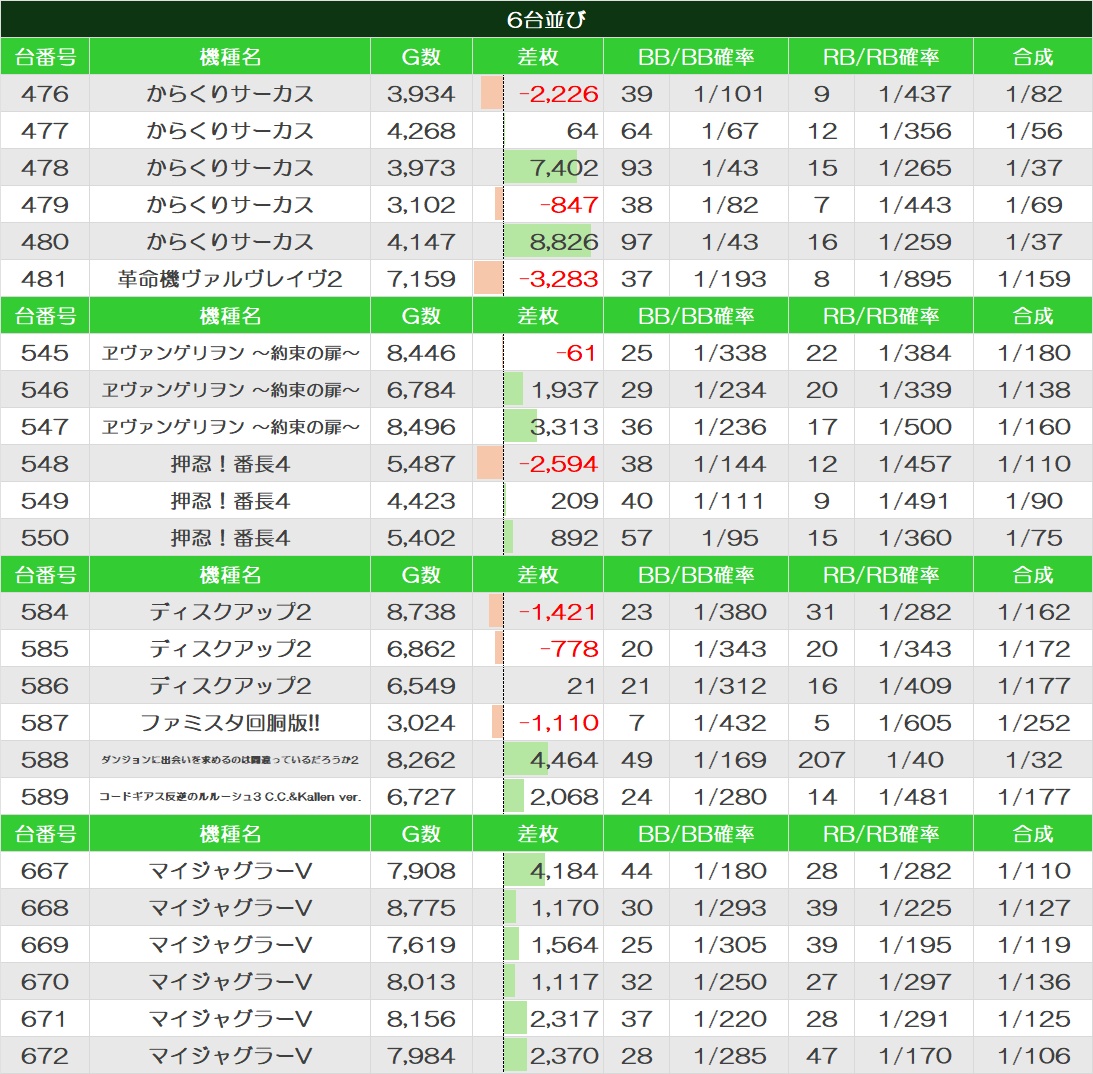Click the title '6台並び' at top
This screenshot has height=1074, width=1093.
(546, 20)
